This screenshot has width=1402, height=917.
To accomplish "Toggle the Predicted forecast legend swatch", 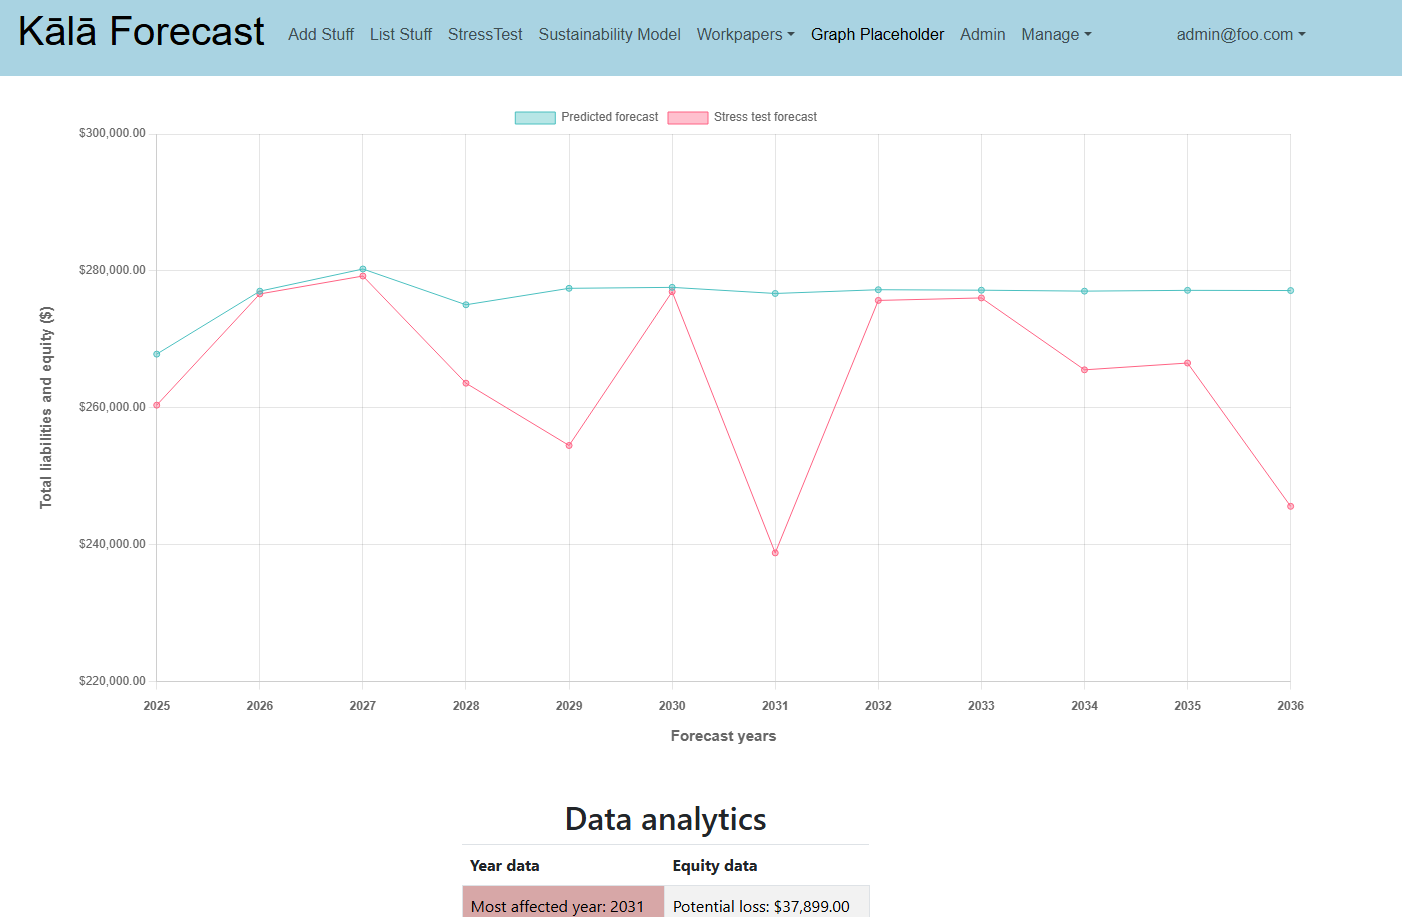I will (535, 118).
